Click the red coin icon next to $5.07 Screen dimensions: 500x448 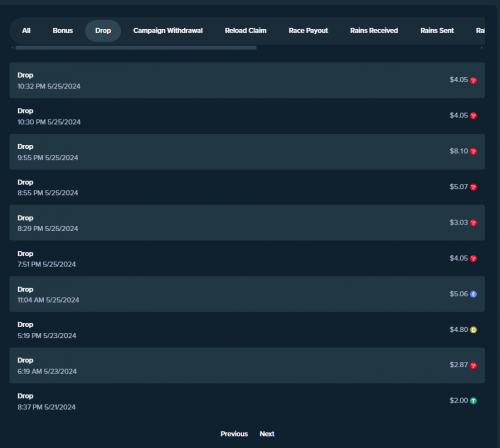(473, 187)
